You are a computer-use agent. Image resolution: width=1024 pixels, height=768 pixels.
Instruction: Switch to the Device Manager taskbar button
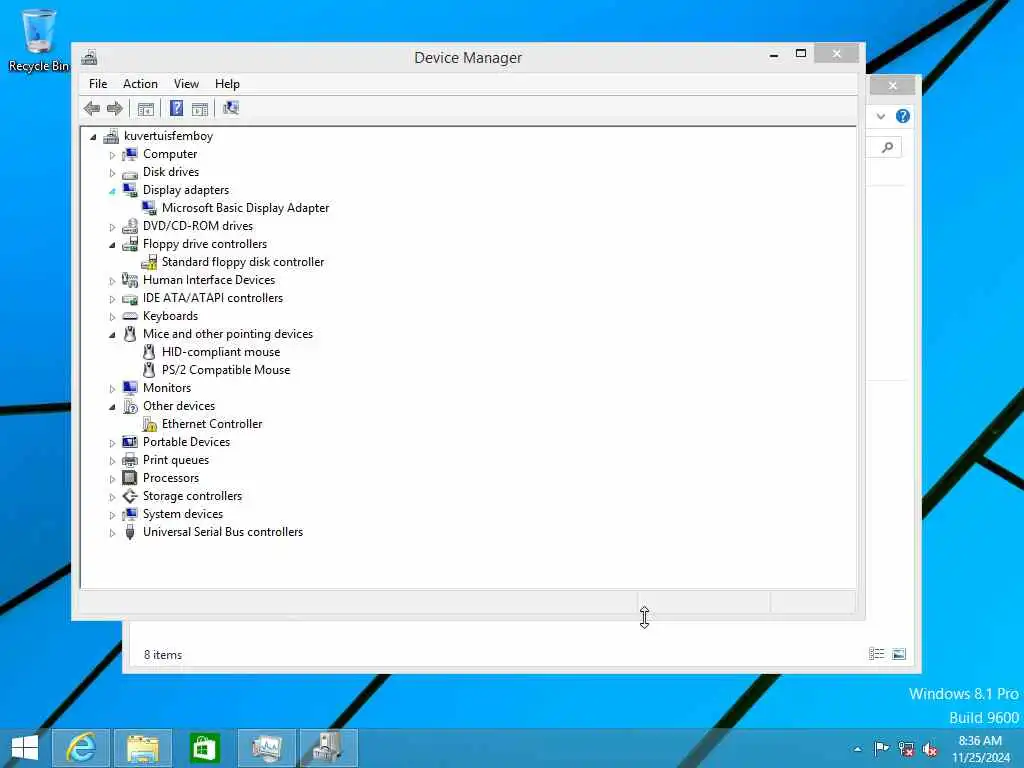coord(328,748)
